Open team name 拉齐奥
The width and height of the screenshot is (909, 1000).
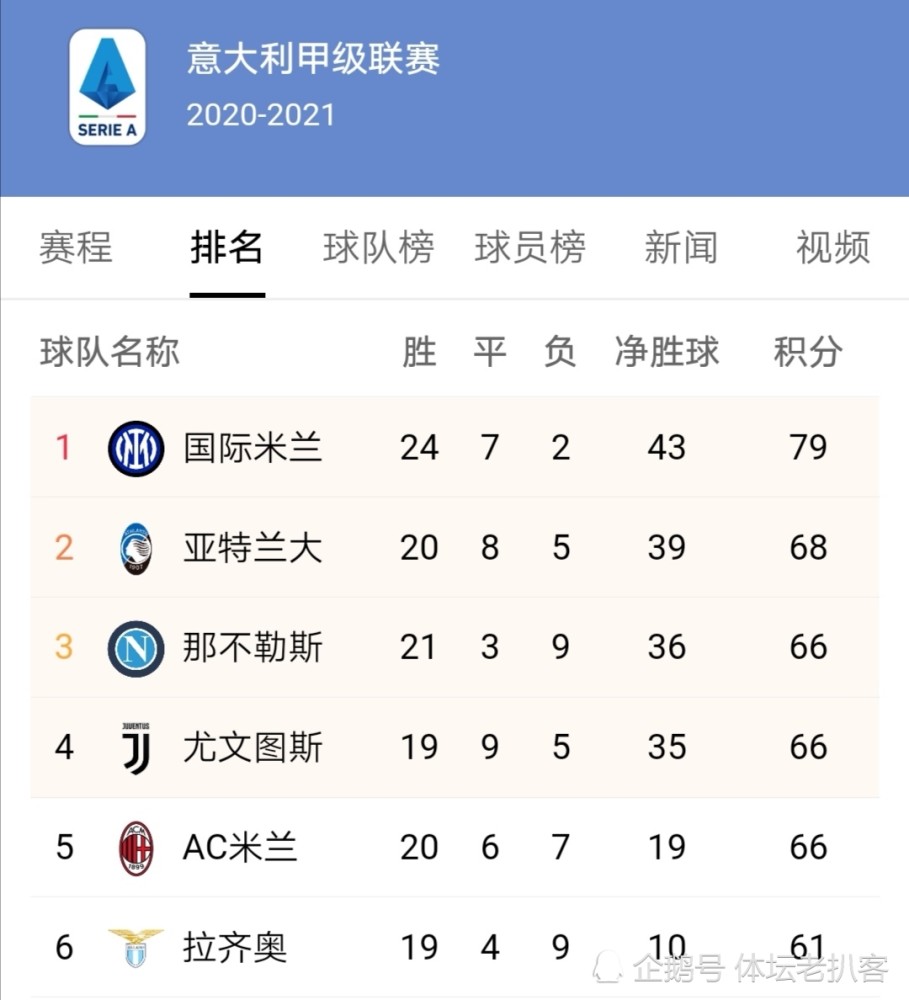pyautogui.click(x=235, y=948)
